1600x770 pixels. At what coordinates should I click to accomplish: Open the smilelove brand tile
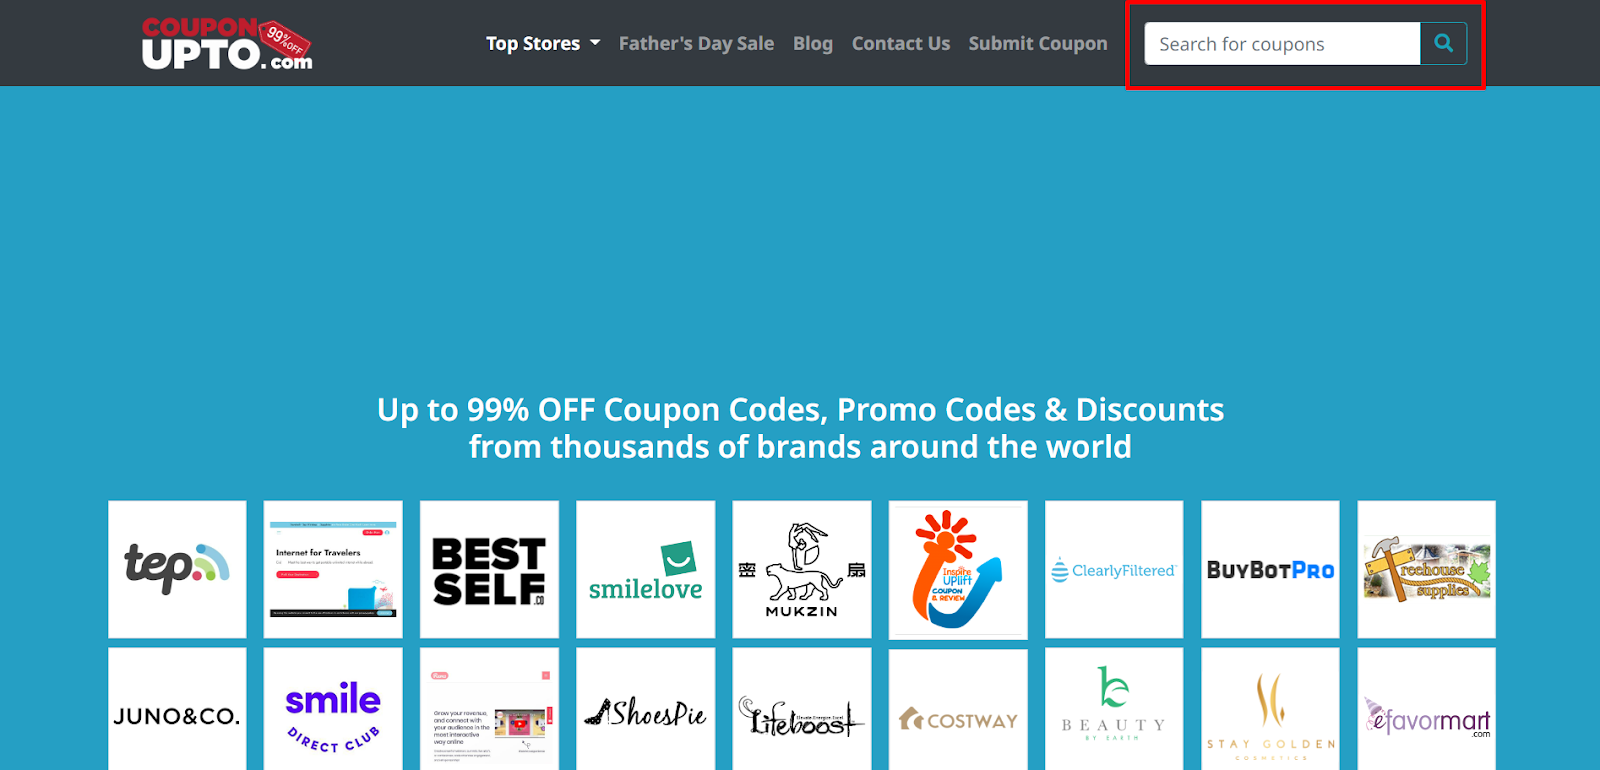(x=646, y=569)
